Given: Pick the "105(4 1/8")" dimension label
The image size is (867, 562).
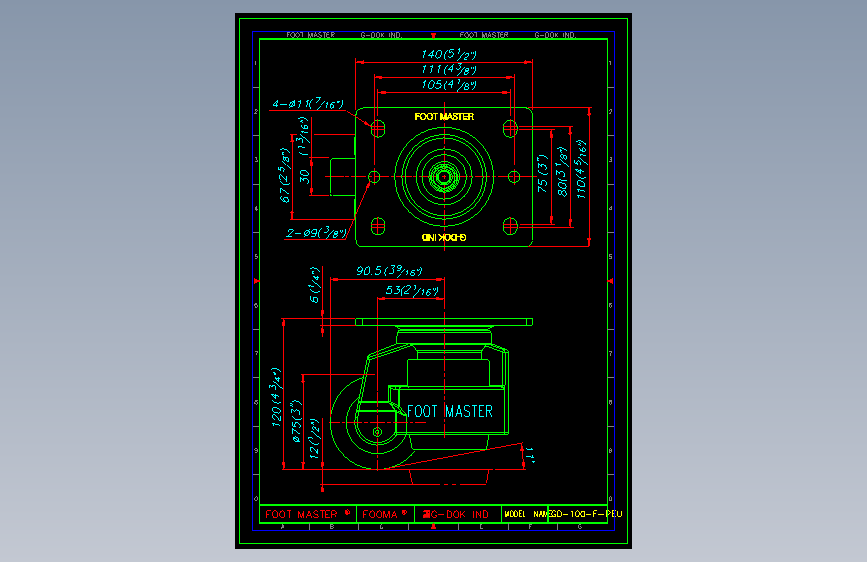Looking at the screenshot, I should pyautogui.click(x=448, y=85).
